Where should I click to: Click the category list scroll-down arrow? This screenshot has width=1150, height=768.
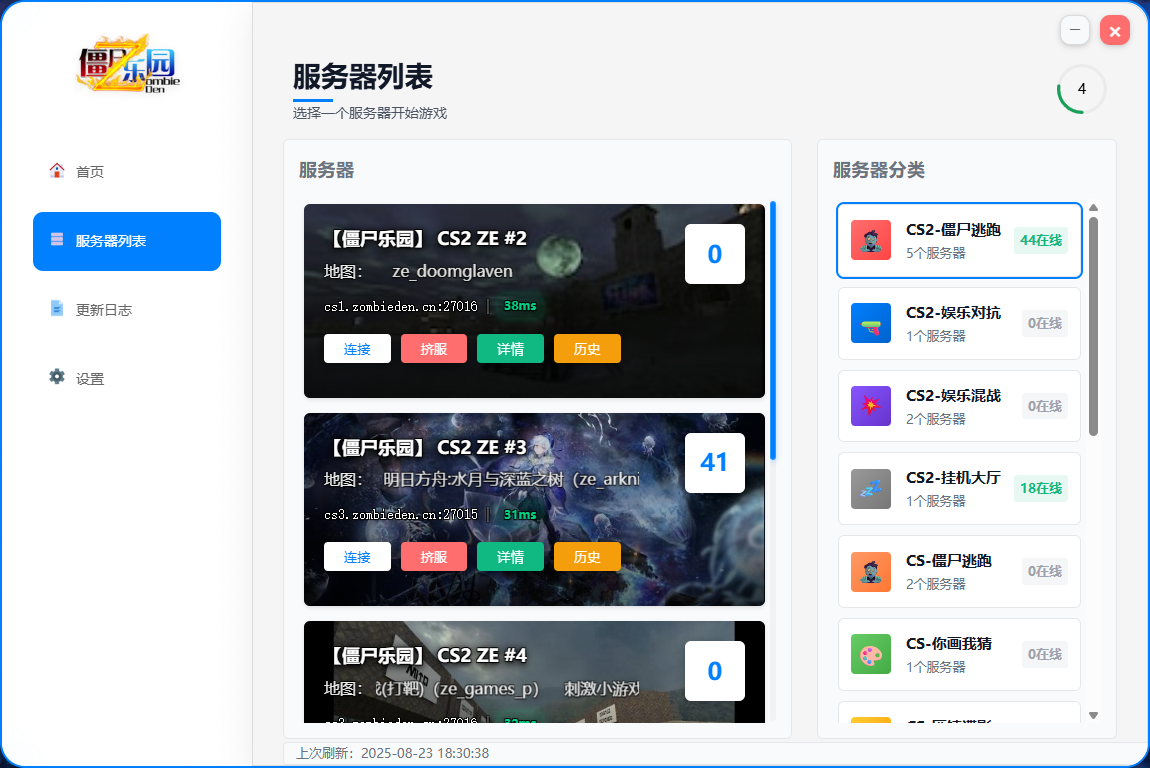[1094, 715]
